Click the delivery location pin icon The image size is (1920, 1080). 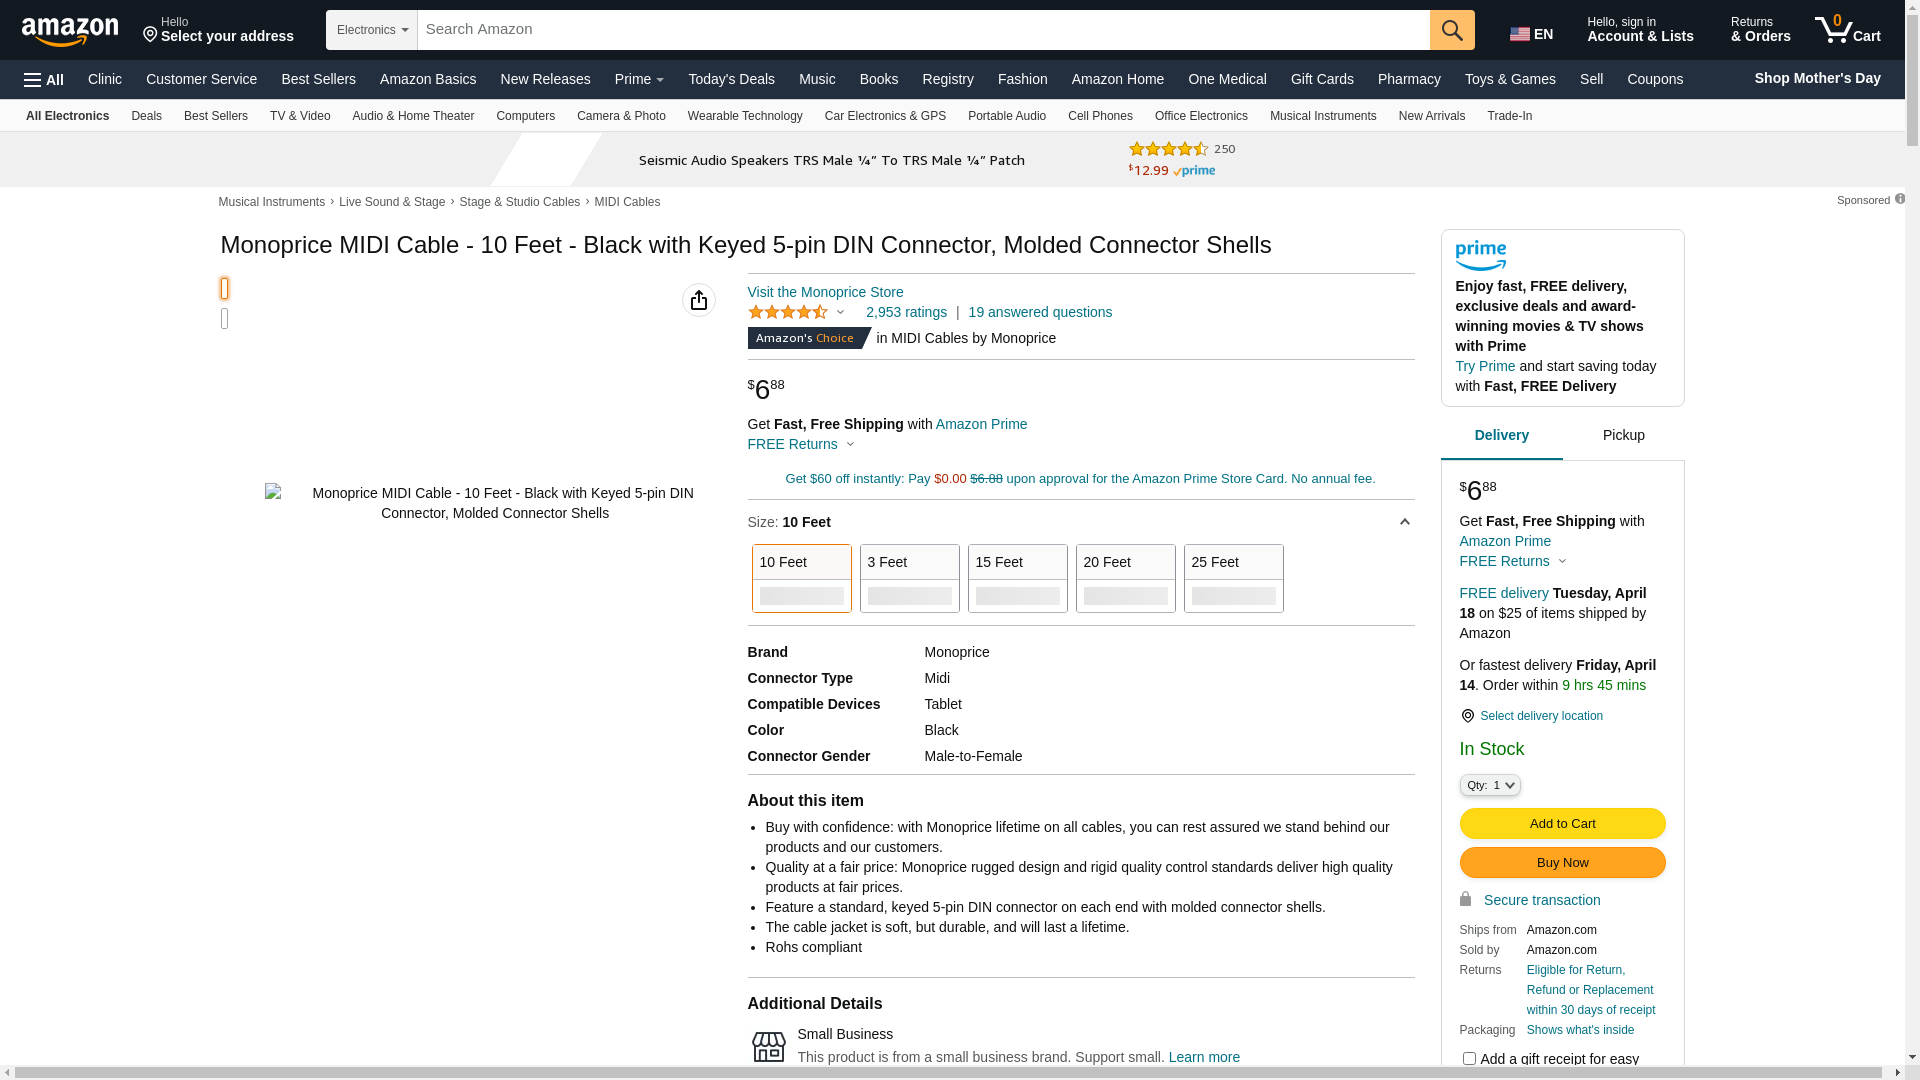tap(1467, 716)
